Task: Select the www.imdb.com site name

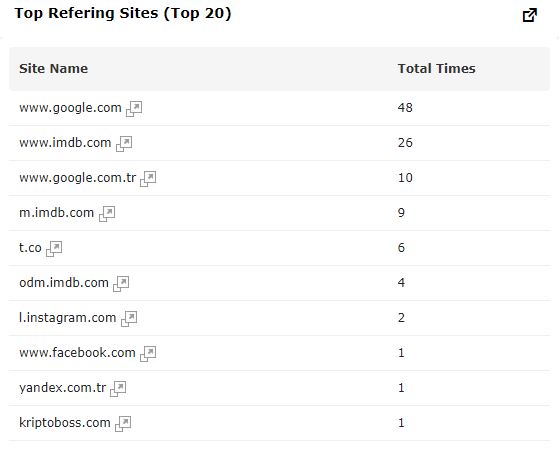Action: (65, 143)
